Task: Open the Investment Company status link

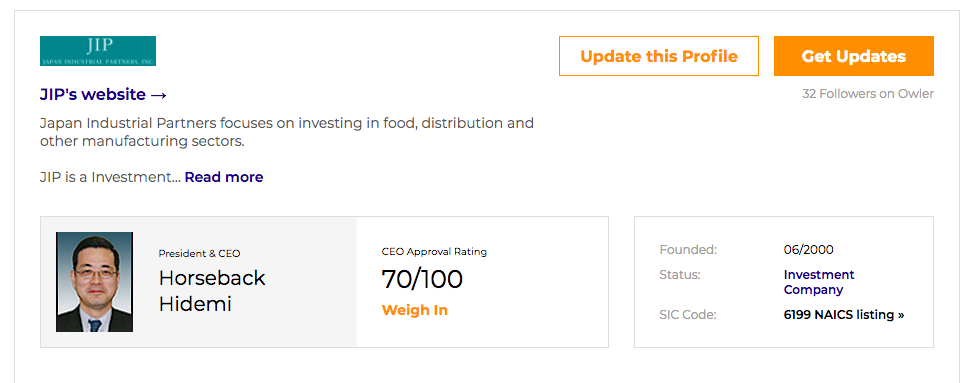Action: (x=819, y=282)
